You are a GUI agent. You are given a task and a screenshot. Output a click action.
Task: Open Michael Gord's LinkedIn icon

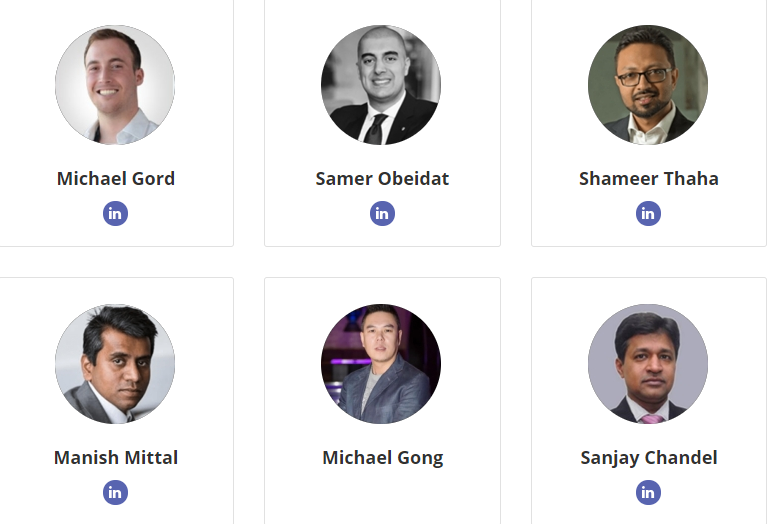click(115, 213)
